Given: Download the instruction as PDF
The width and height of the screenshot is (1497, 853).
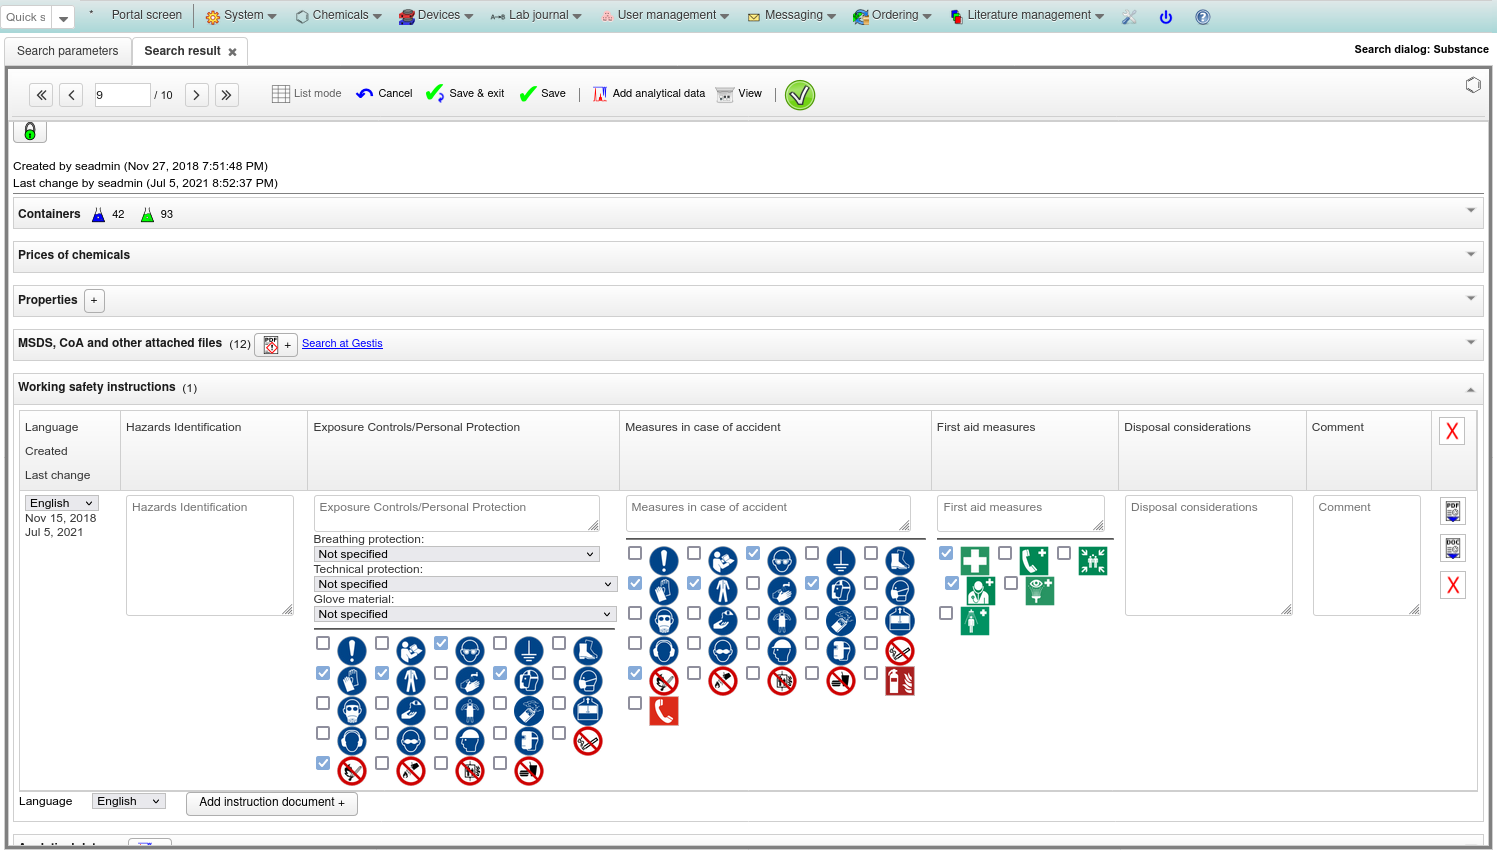Looking at the screenshot, I should pyautogui.click(x=1453, y=511).
